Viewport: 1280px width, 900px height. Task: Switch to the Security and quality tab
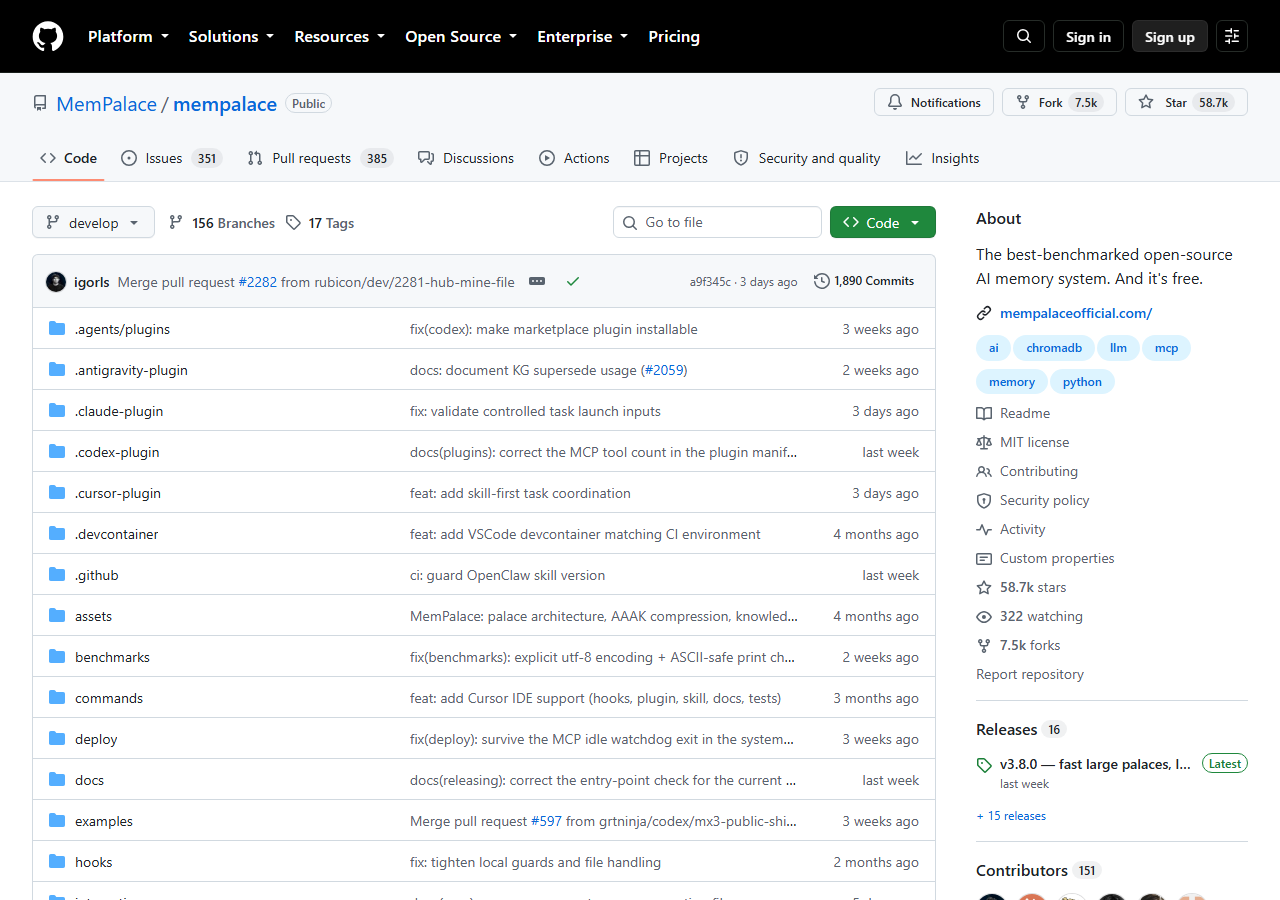[807, 158]
